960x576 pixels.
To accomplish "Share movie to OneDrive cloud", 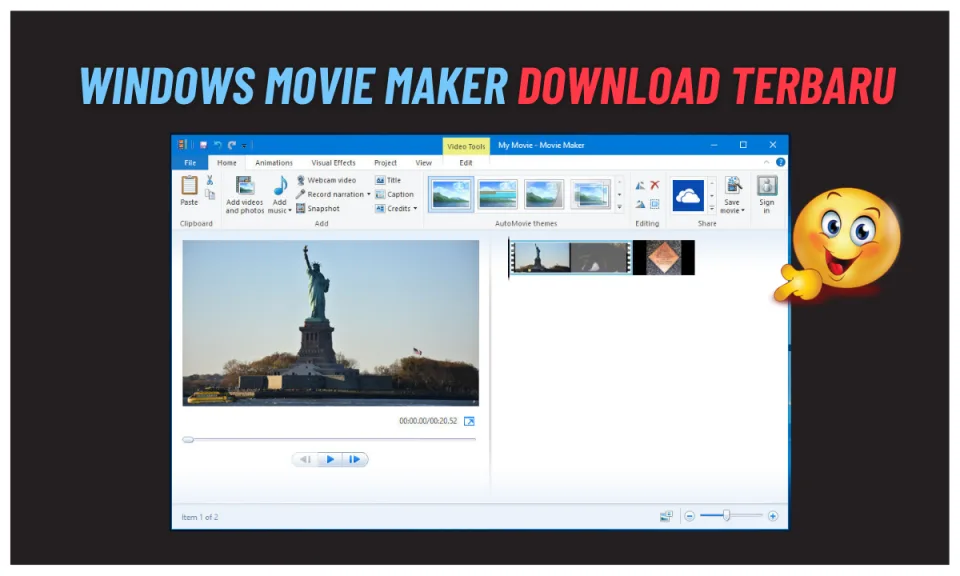I will point(688,195).
